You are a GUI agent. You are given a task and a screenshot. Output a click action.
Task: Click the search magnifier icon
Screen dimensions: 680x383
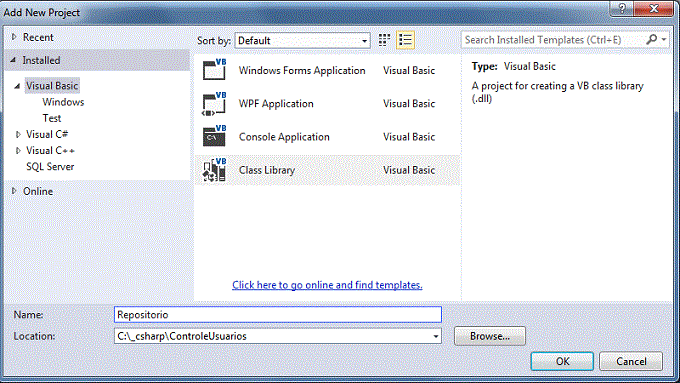(x=651, y=39)
